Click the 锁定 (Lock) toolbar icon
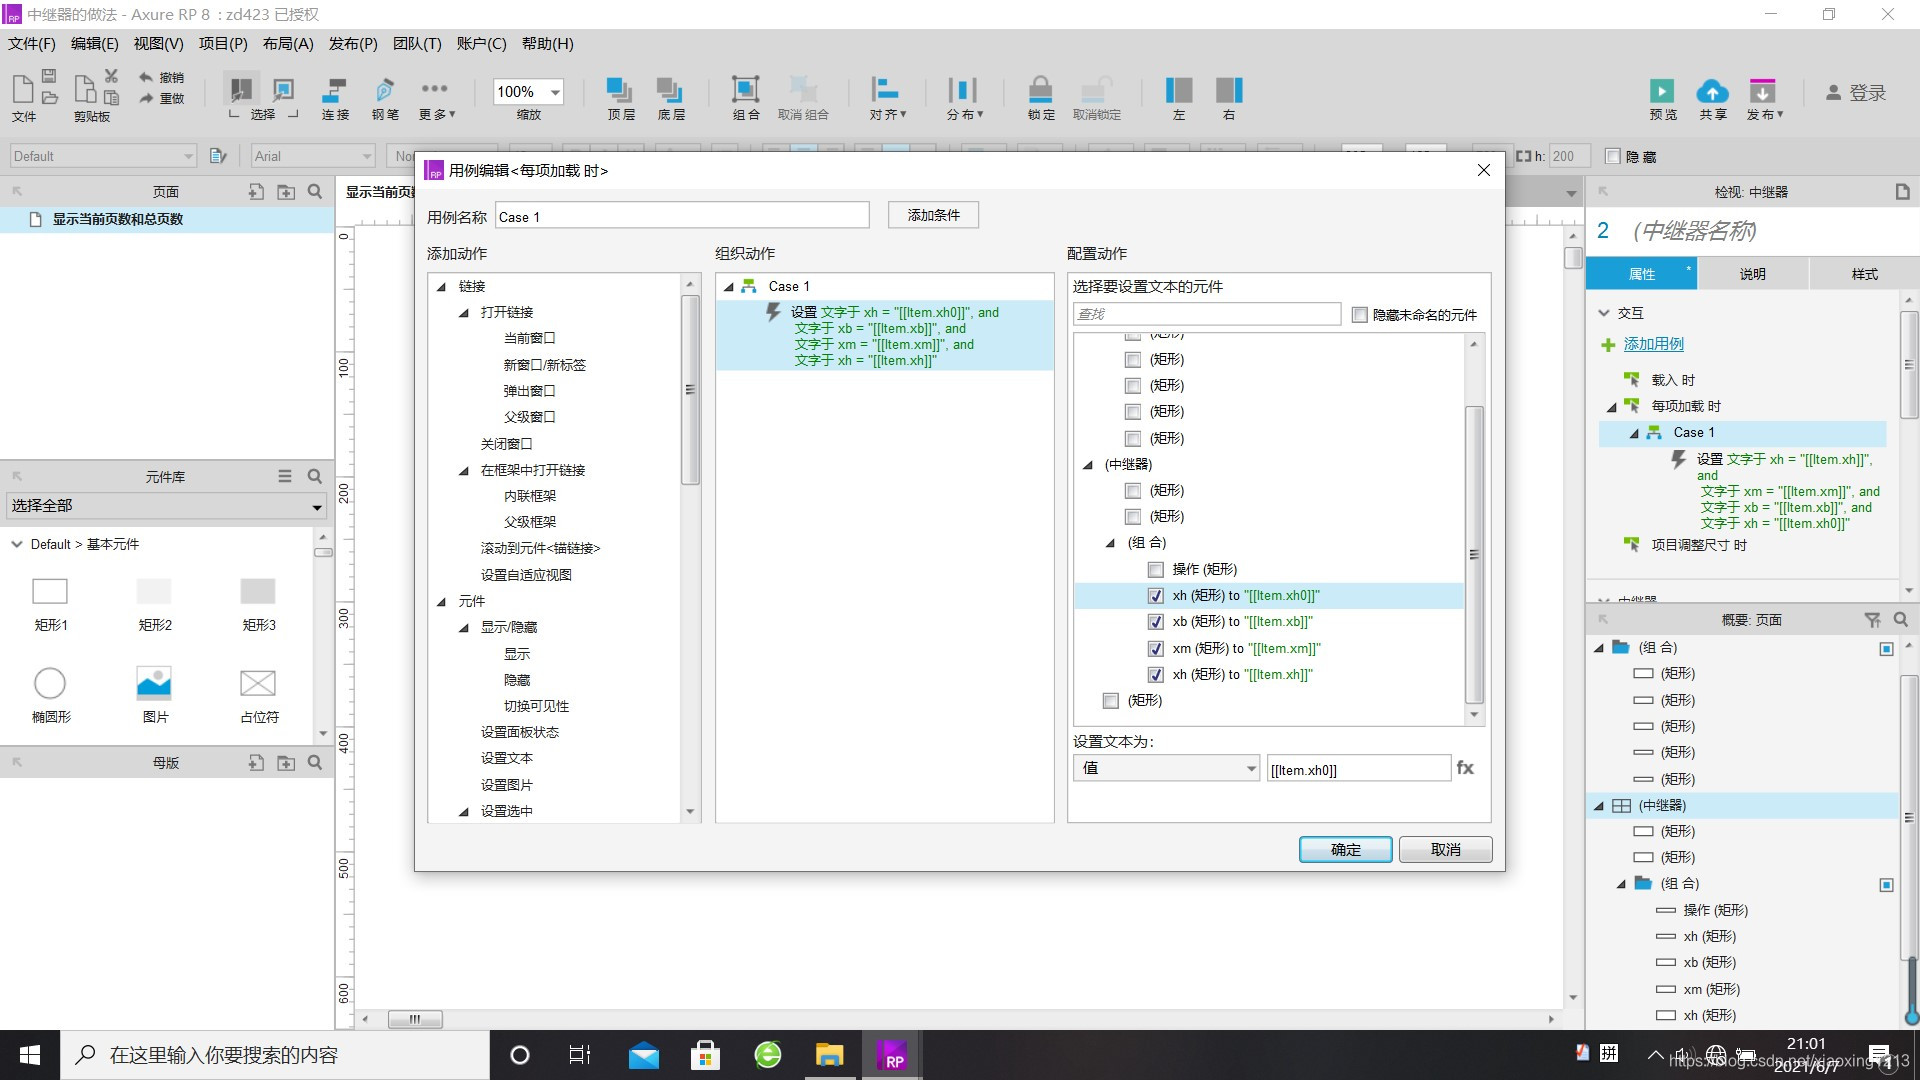This screenshot has width=1920, height=1080. point(1040,91)
